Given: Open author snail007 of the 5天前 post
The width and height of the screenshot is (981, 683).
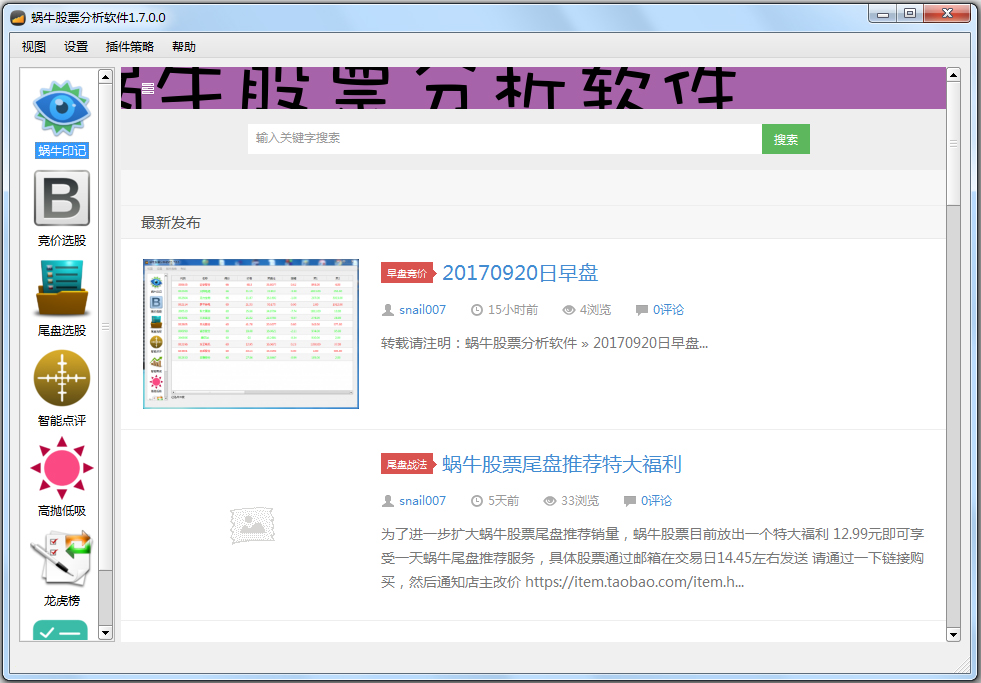Looking at the screenshot, I should [x=422, y=500].
